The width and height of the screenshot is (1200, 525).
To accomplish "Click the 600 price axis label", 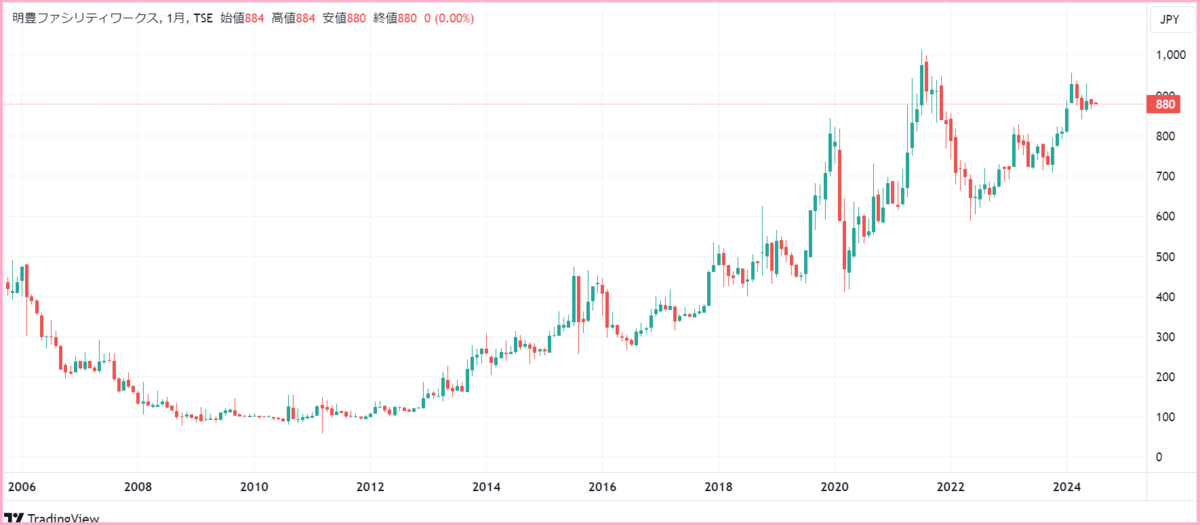I will 1165,216.
